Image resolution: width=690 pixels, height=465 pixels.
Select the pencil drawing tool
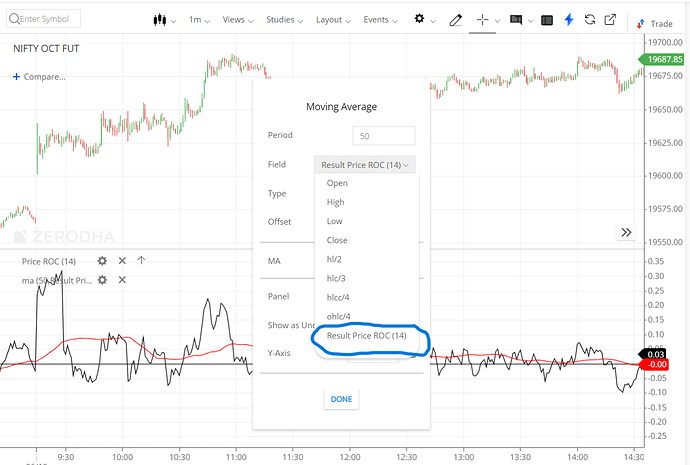point(456,19)
